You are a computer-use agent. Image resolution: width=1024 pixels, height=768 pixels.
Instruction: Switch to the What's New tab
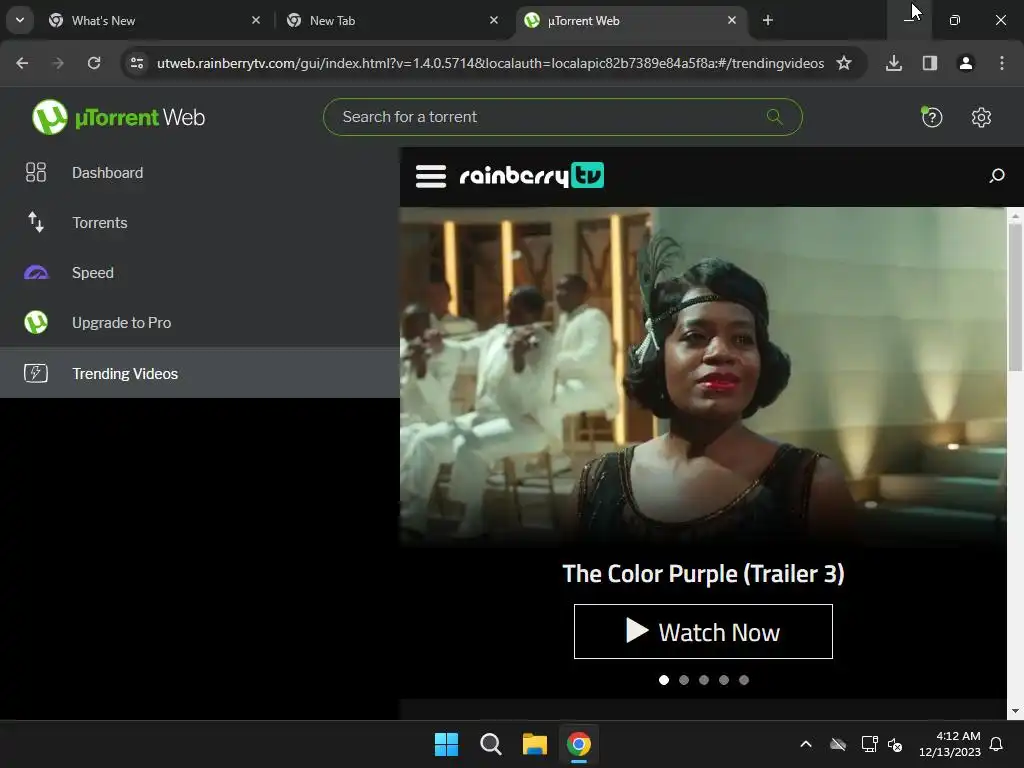(155, 21)
